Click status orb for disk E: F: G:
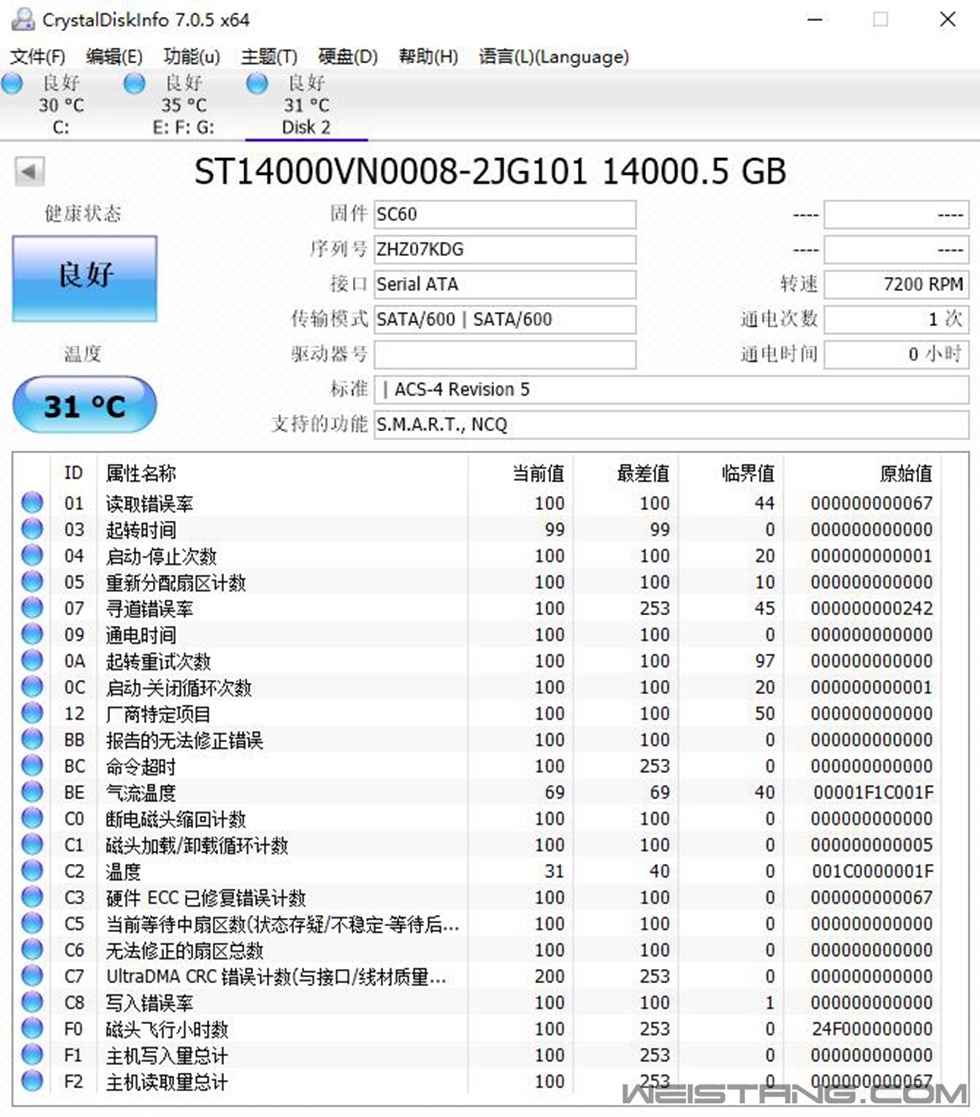Screen dimensions: 980x1117 tap(134, 83)
